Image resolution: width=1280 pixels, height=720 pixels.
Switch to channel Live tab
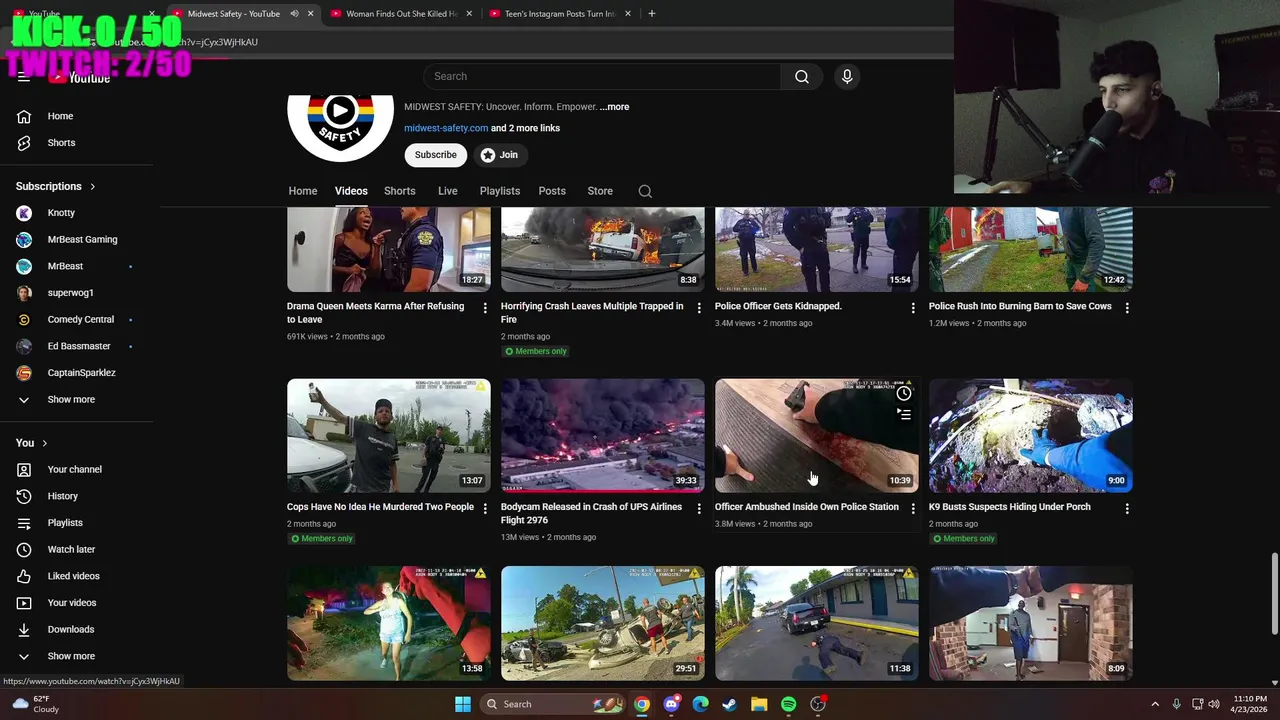tap(447, 191)
